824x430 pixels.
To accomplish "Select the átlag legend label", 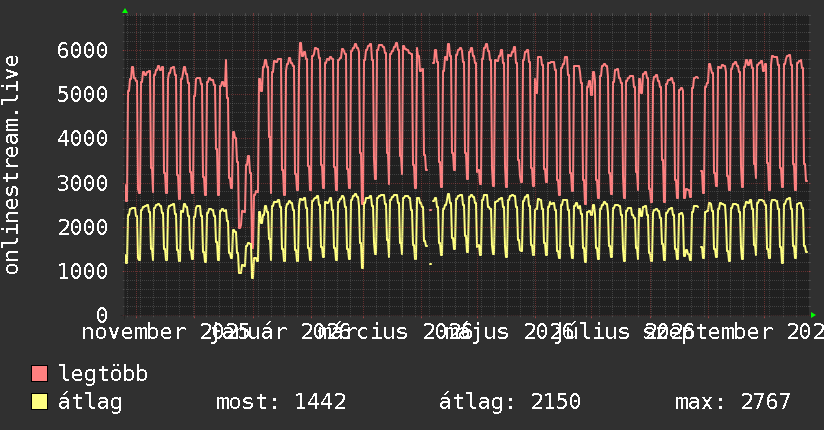I will [90, 402].
